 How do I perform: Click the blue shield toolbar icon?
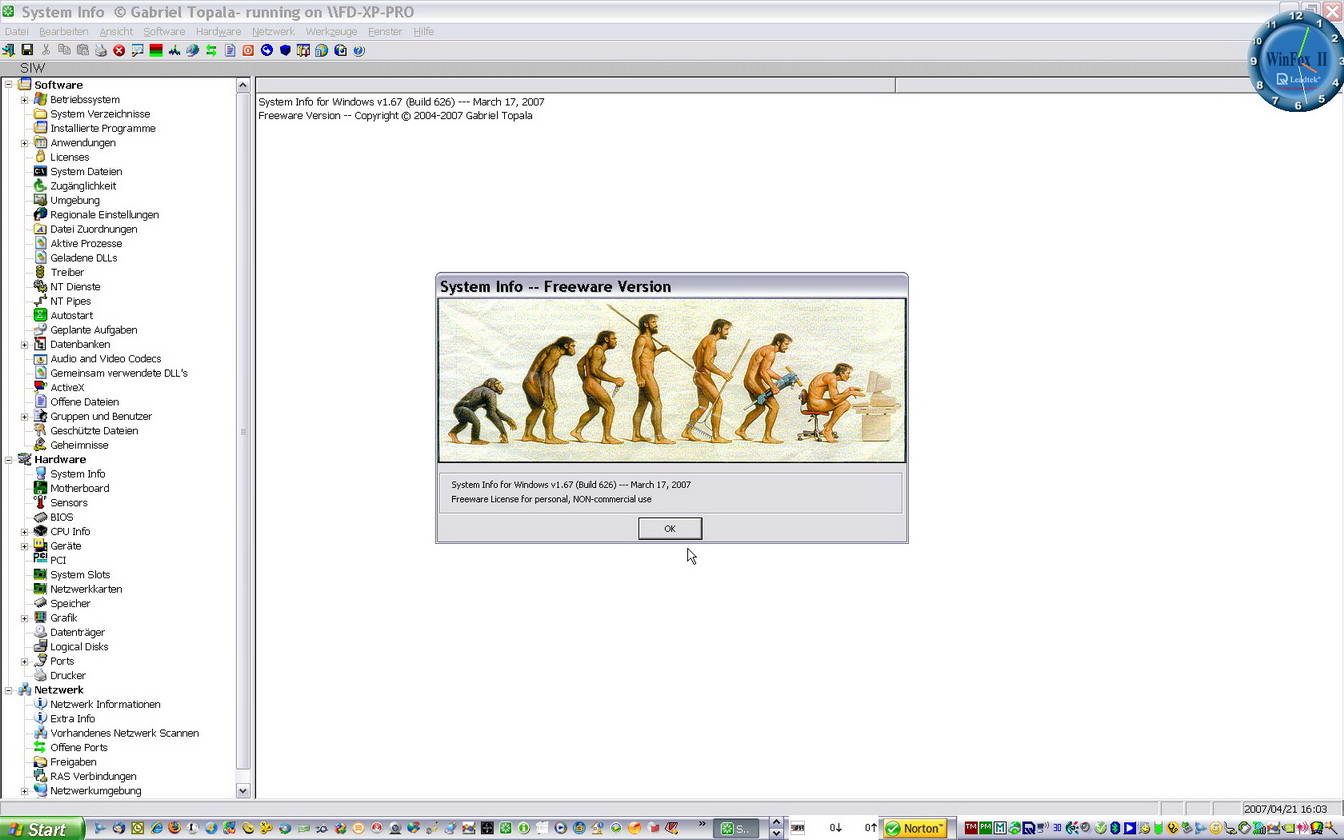pyautogui.click(x=285, y=50)
